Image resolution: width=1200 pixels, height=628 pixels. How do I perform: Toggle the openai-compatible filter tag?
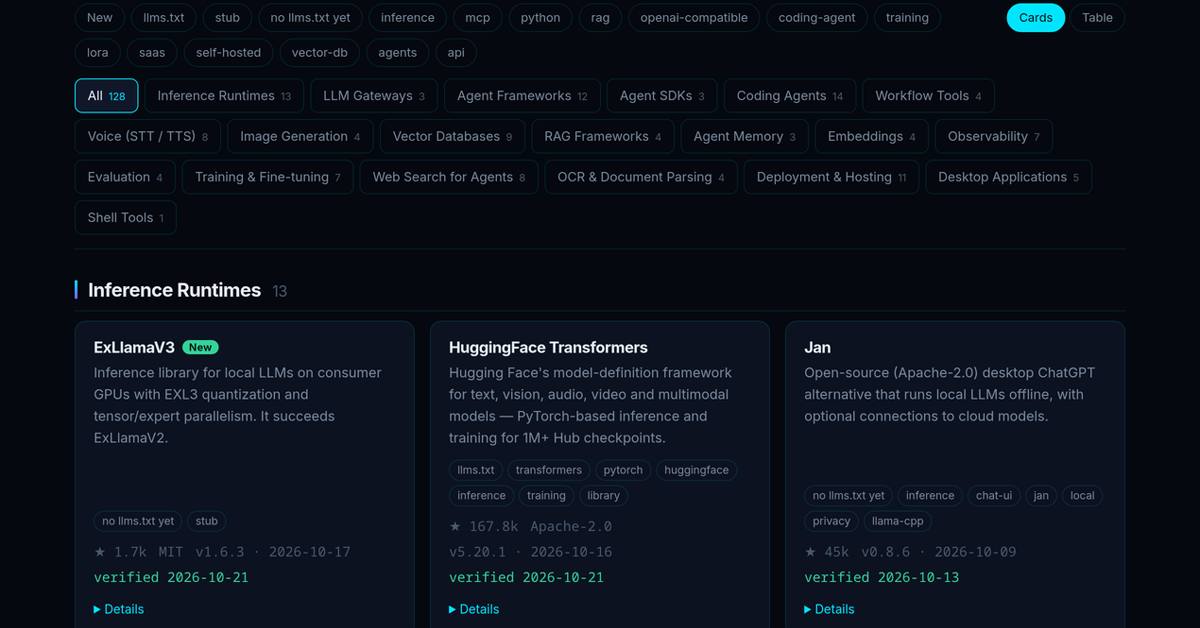point(694,18)
